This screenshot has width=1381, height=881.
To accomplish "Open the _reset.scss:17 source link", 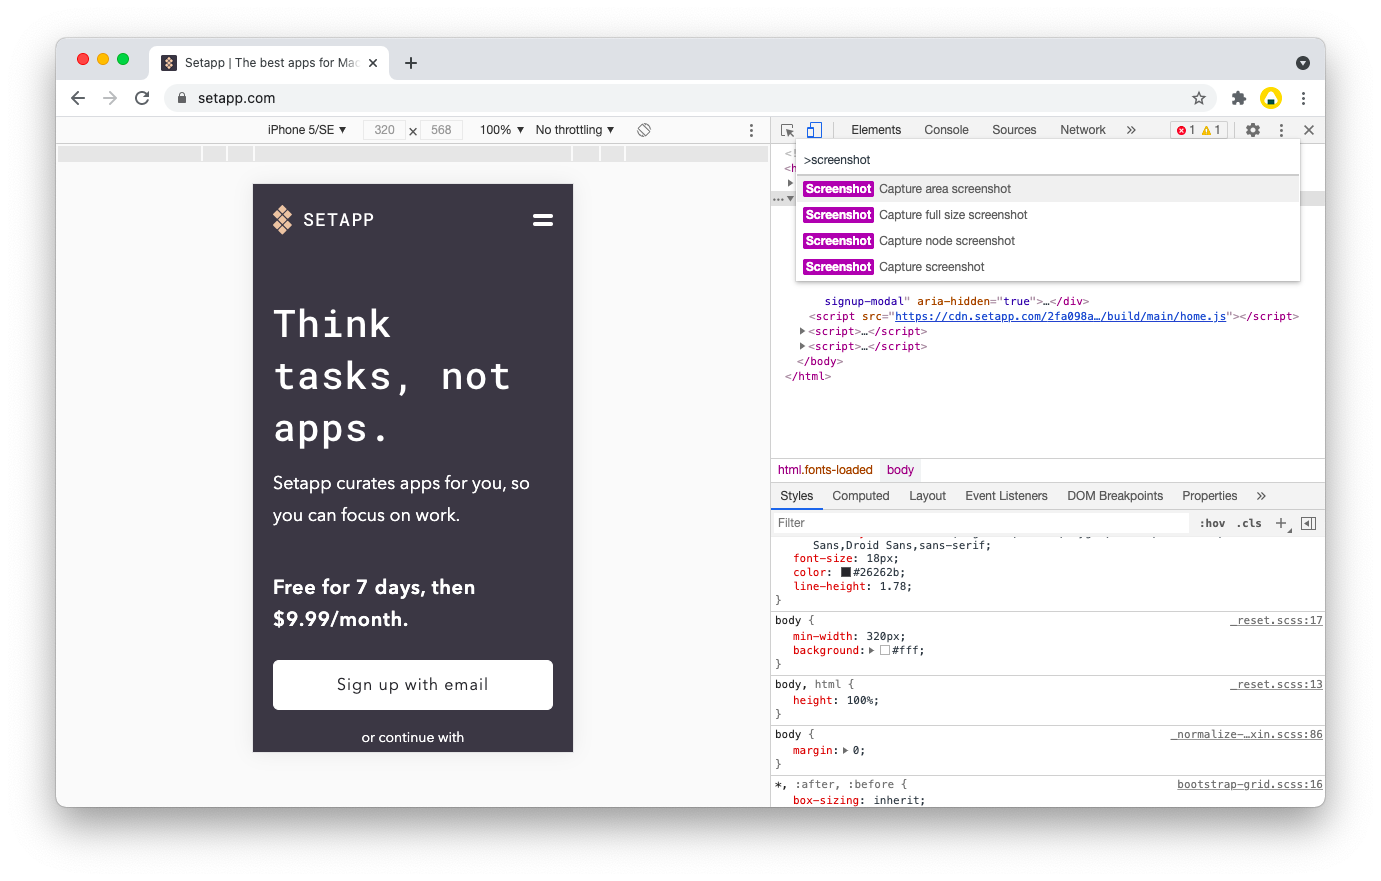I will pyautogui.click(x=1276, y=621).
